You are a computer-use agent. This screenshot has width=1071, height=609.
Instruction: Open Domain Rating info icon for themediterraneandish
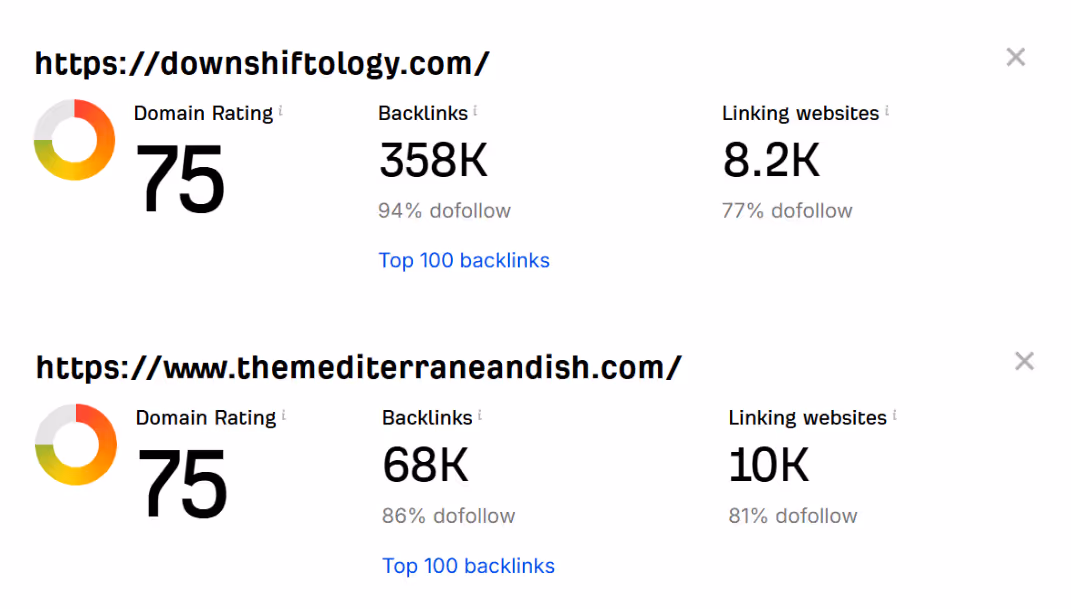pyautogui.click(x=283, y=414)
